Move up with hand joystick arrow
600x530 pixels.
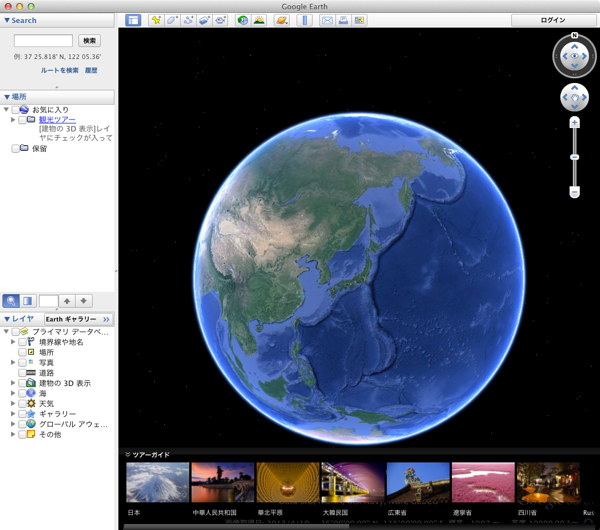pyautogui.click(x=574, y=88)
